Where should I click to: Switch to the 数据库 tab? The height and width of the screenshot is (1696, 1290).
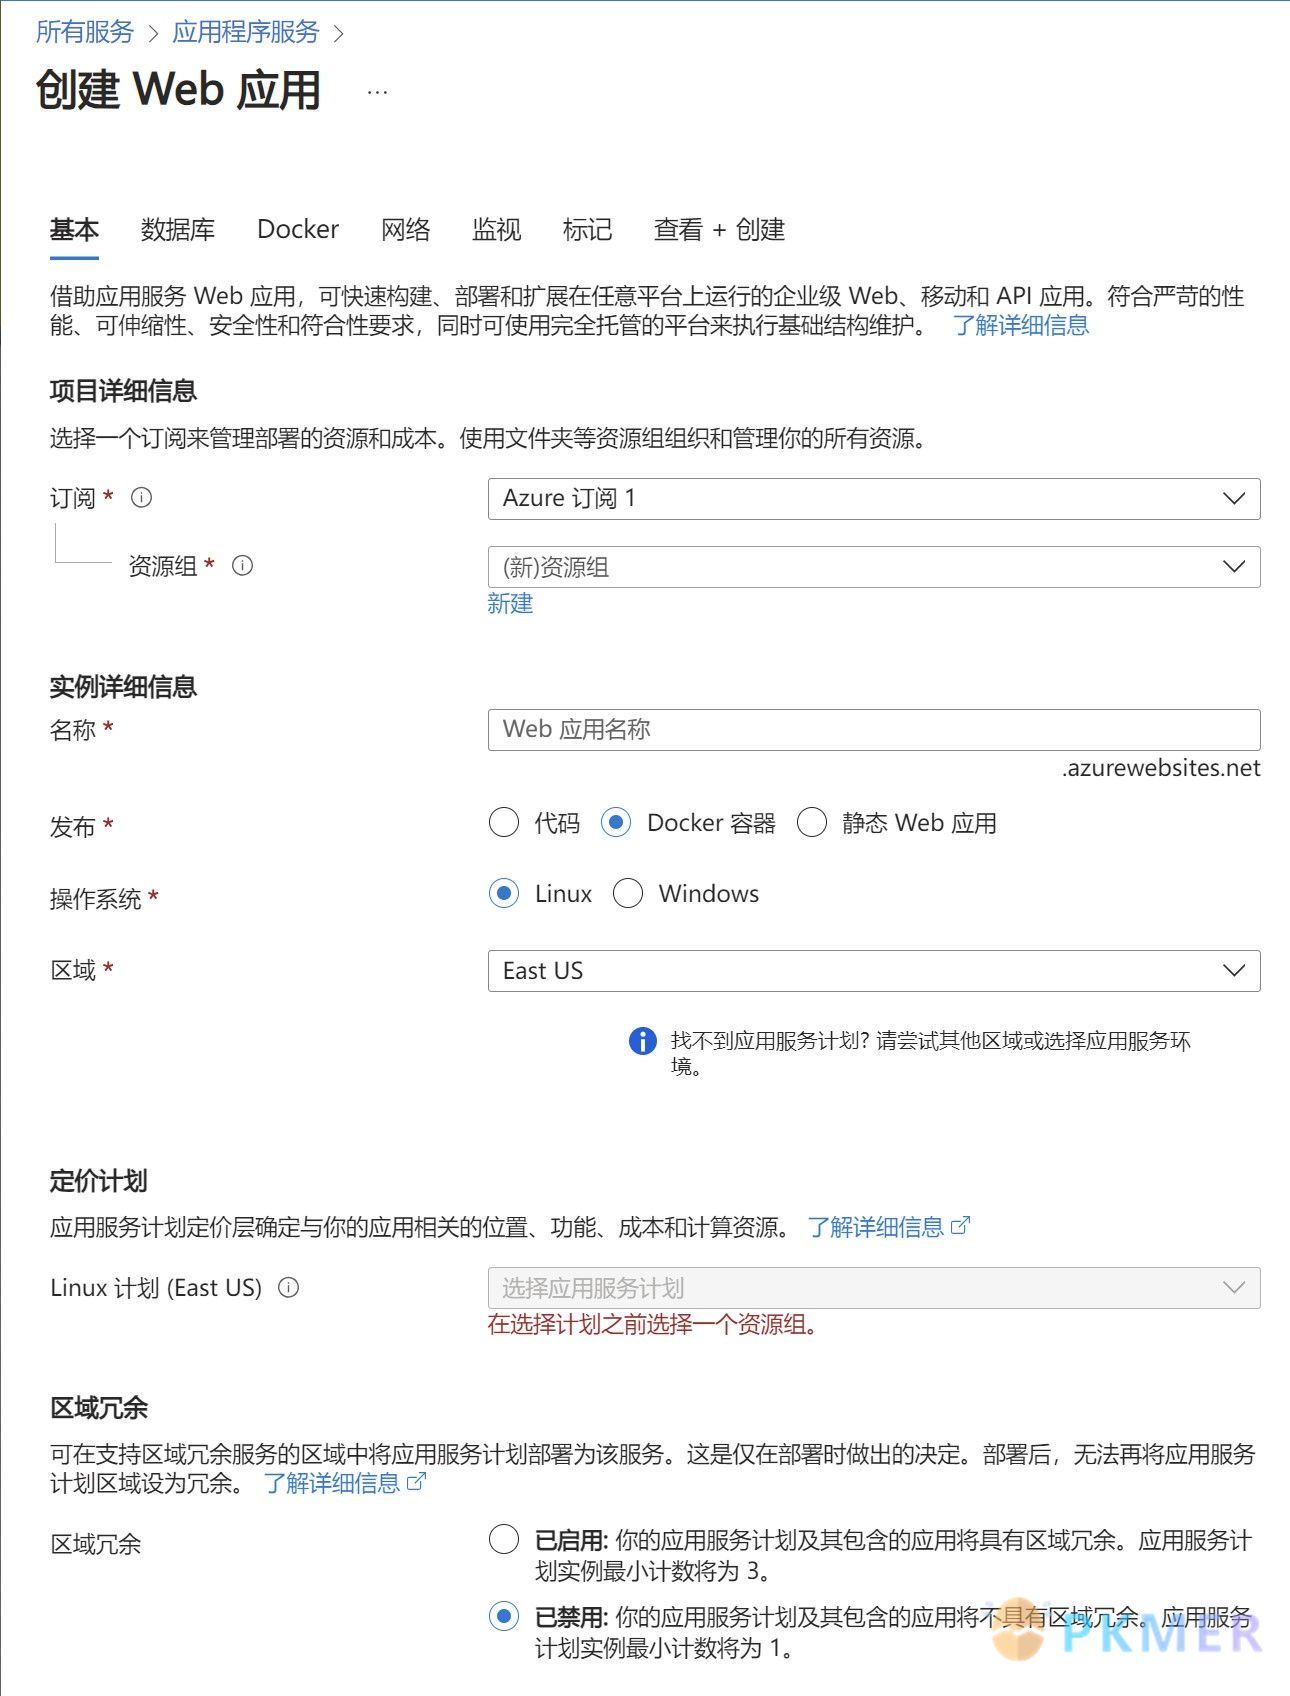point(178,230)
